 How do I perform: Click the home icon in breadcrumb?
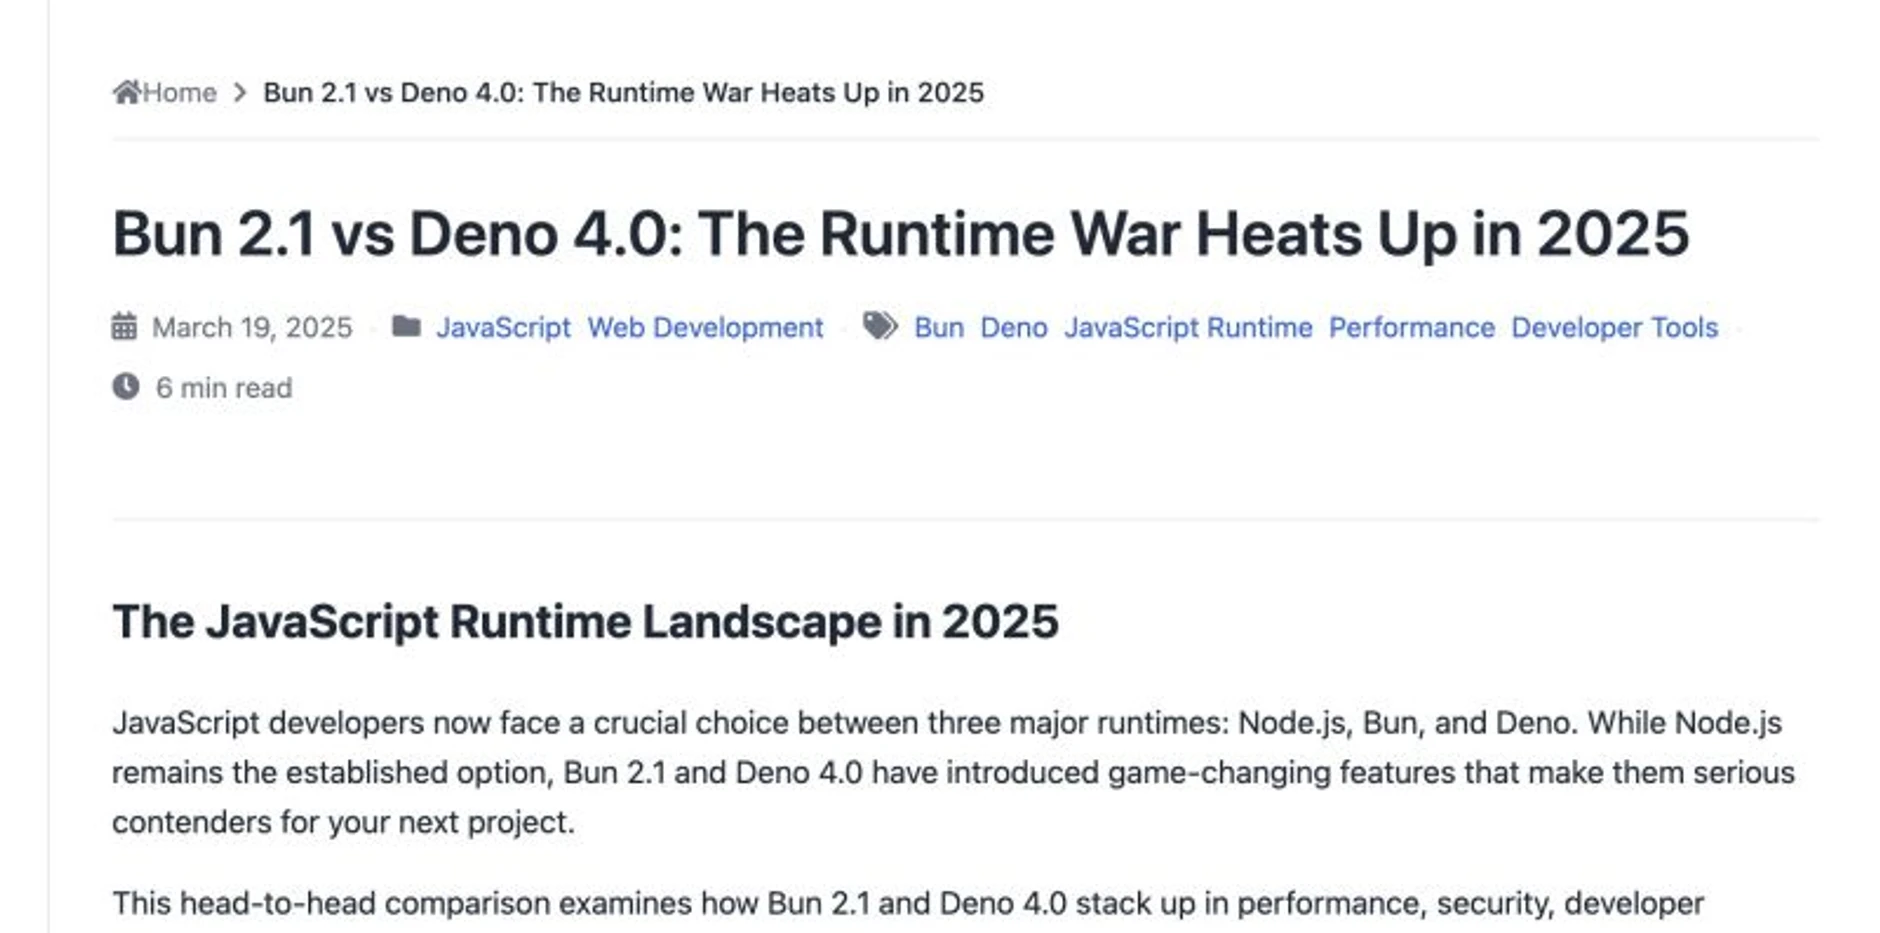(x=126, y=92)
